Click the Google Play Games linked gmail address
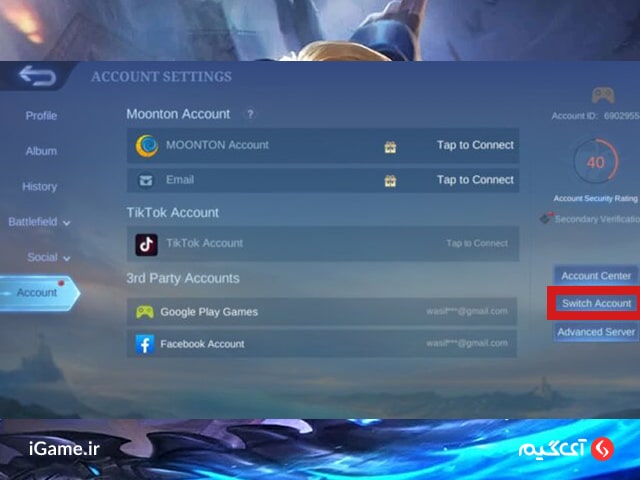The width and height of the screenshot is (640, 480). 467,311
